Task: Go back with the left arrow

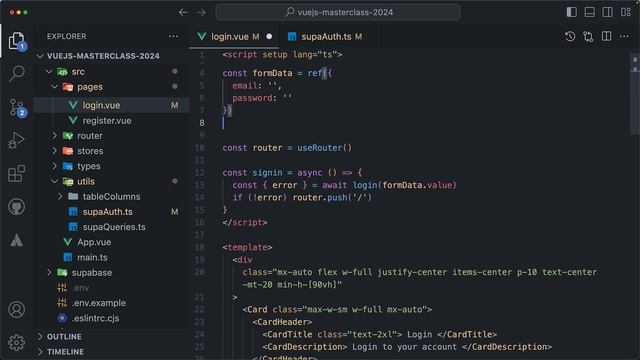Action: (x=183, y=12)
